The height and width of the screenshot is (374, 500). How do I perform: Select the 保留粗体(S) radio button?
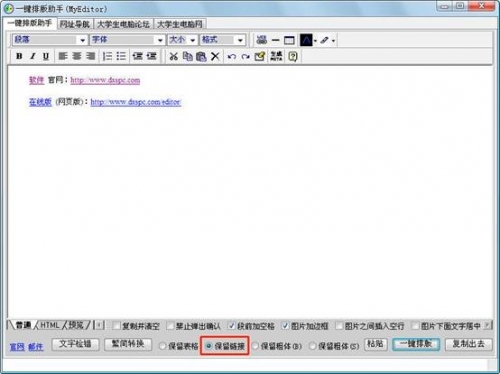tap(312, 346)
